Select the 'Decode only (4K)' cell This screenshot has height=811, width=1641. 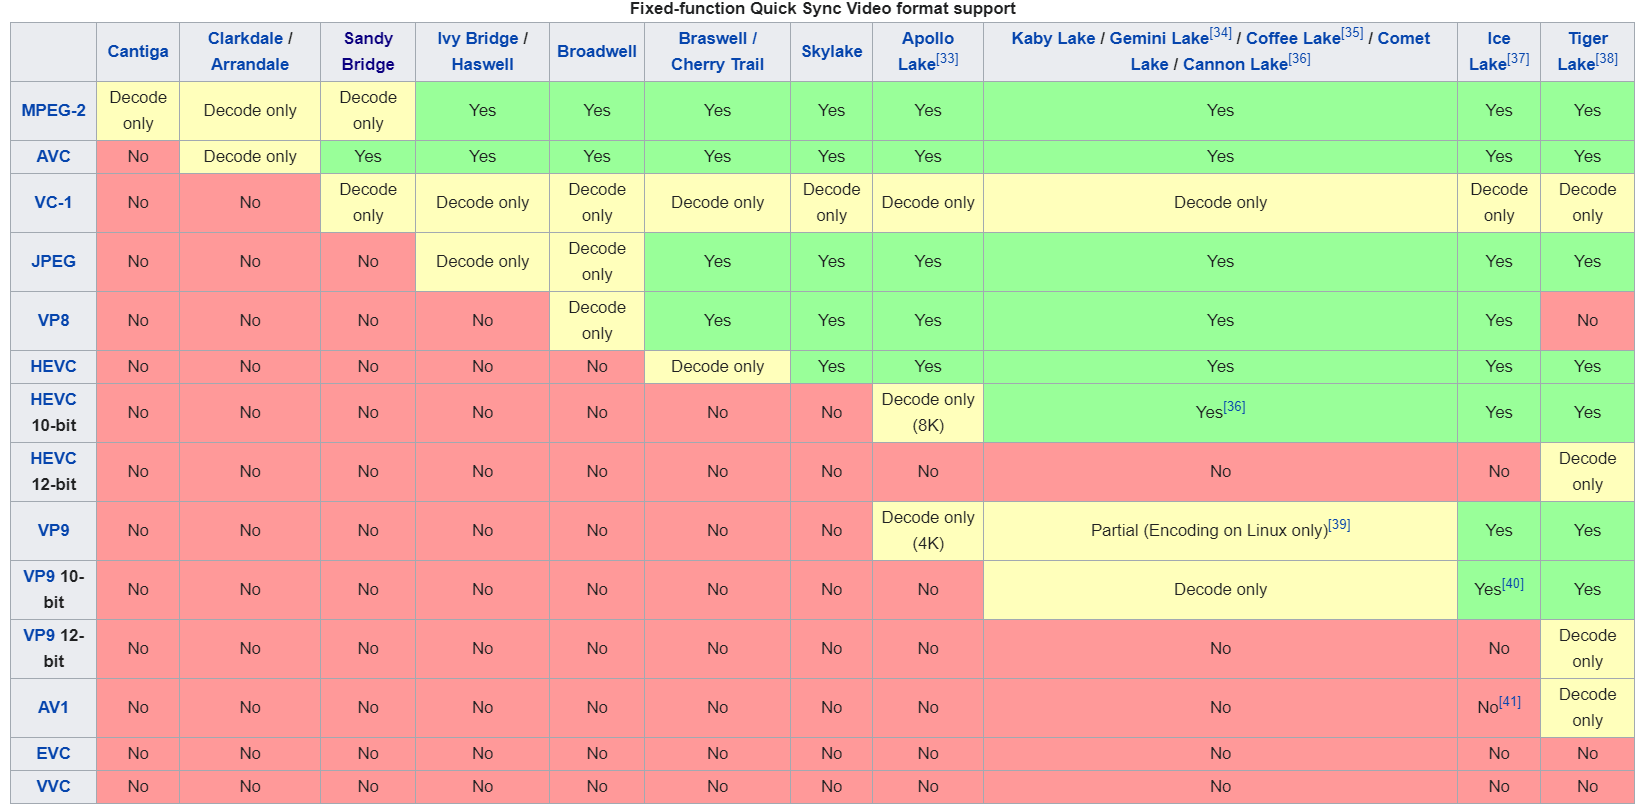click(x=928, y=530)
